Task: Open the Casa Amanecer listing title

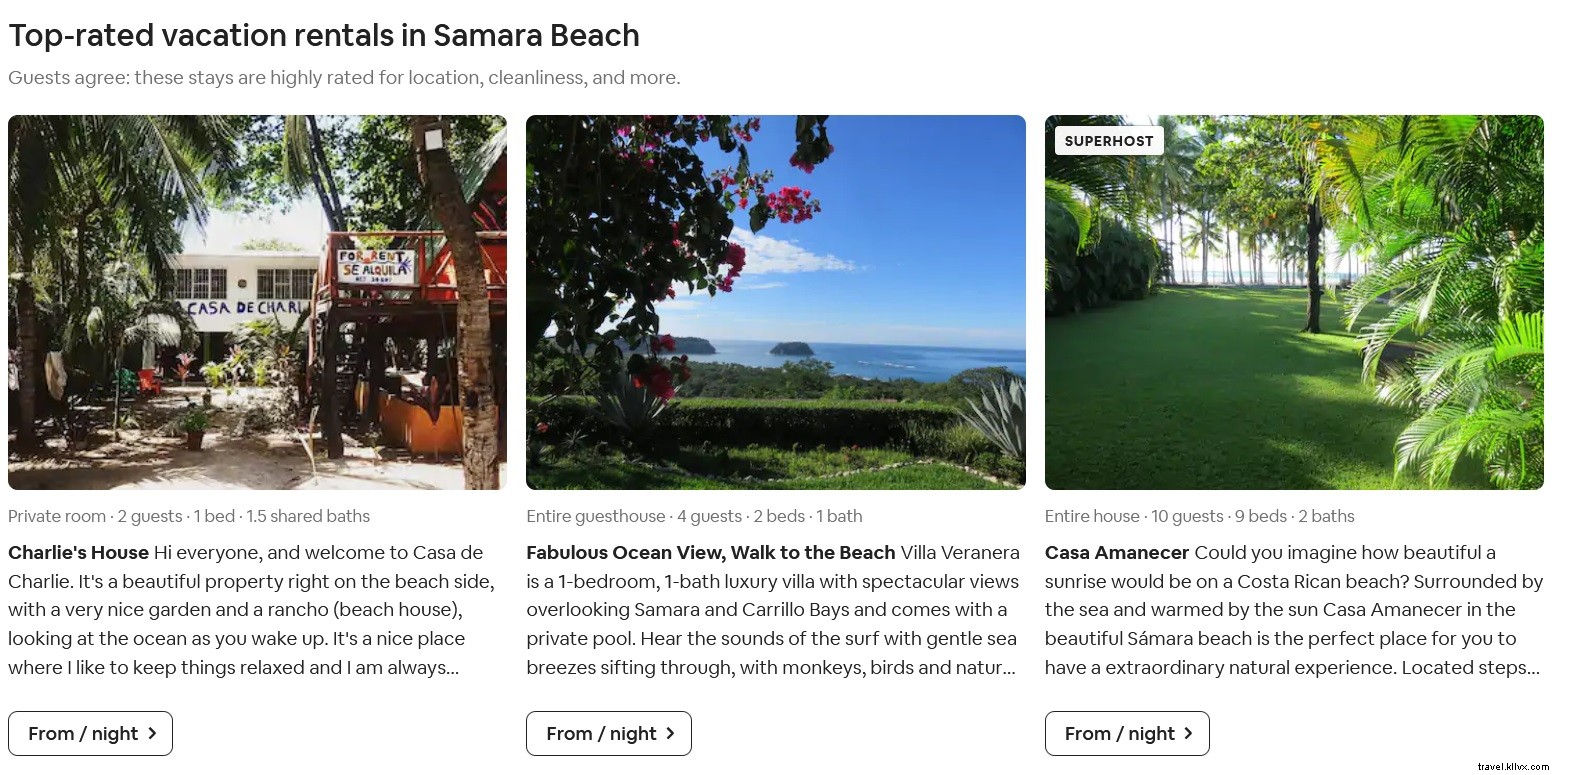Action: point(1115,552)
